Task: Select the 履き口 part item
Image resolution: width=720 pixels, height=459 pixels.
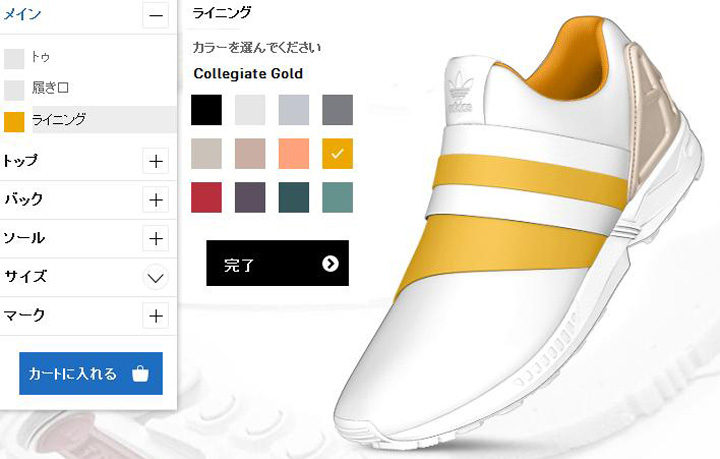Action: point(50,89)
